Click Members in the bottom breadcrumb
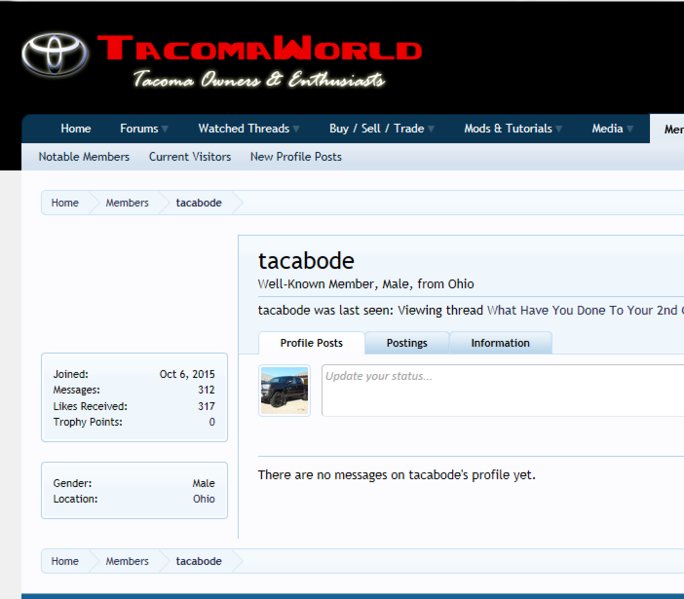 [x=127, y=561]
